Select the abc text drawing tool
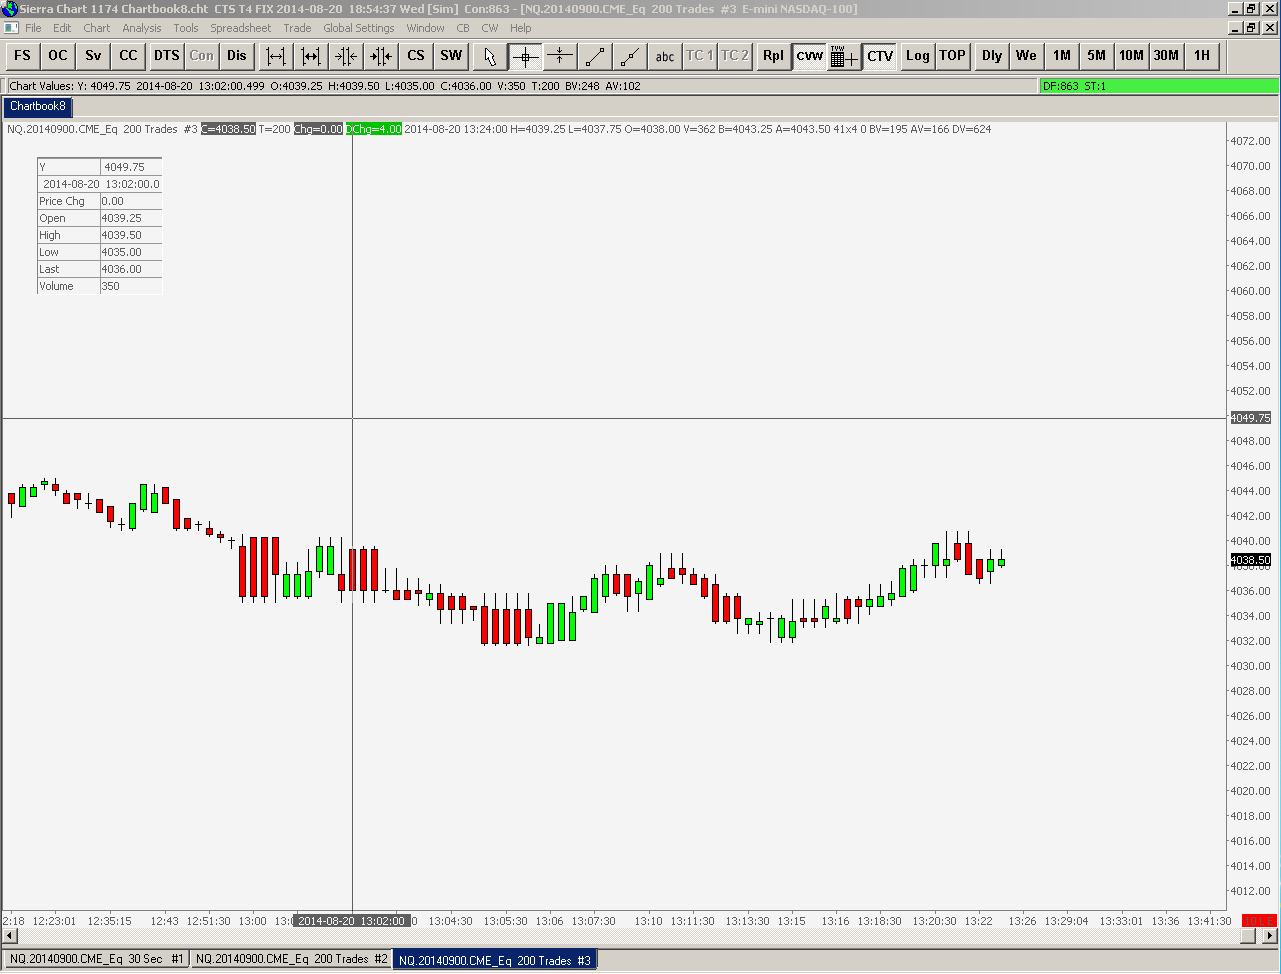1281x974 pixels. [x=665, y=56]
